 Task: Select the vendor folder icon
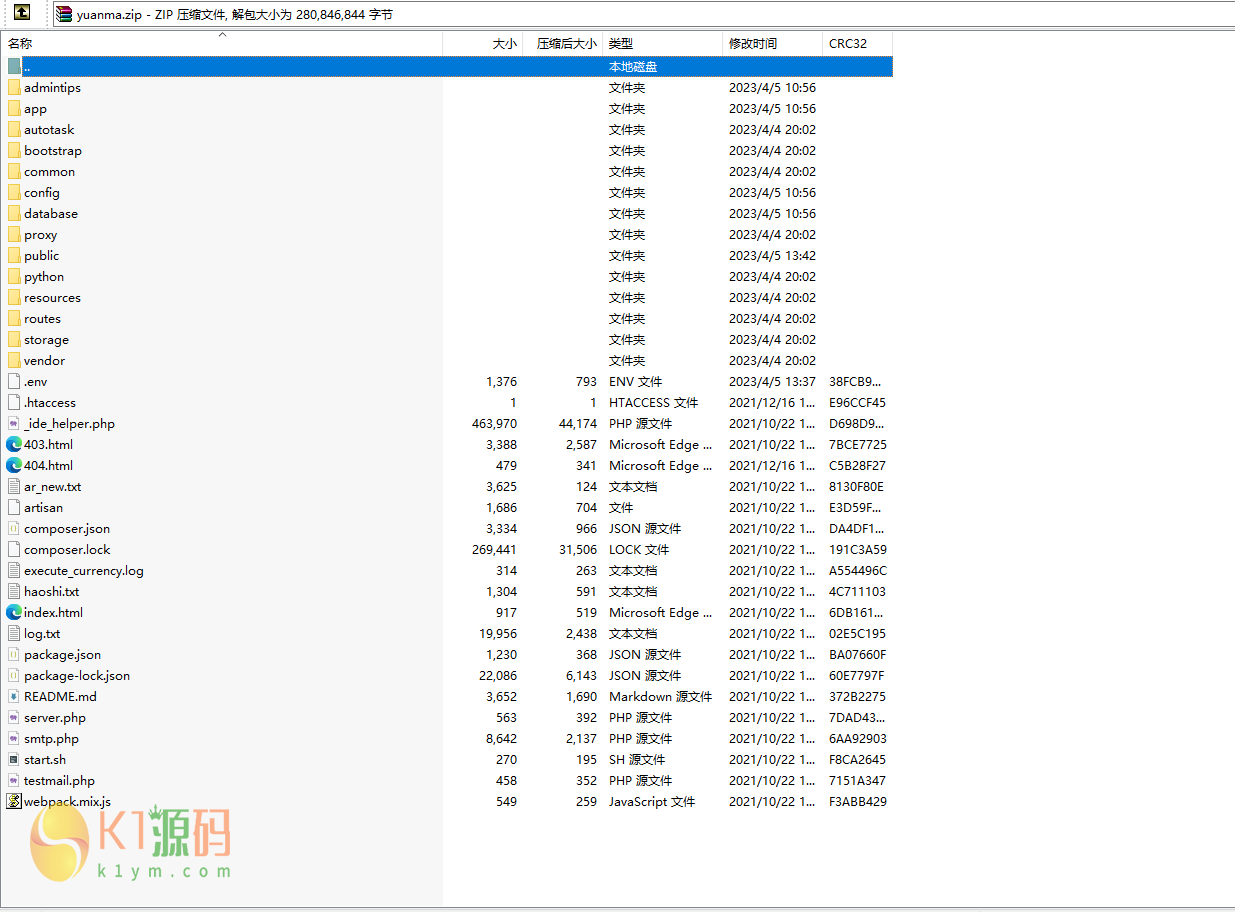click(14, 360)
